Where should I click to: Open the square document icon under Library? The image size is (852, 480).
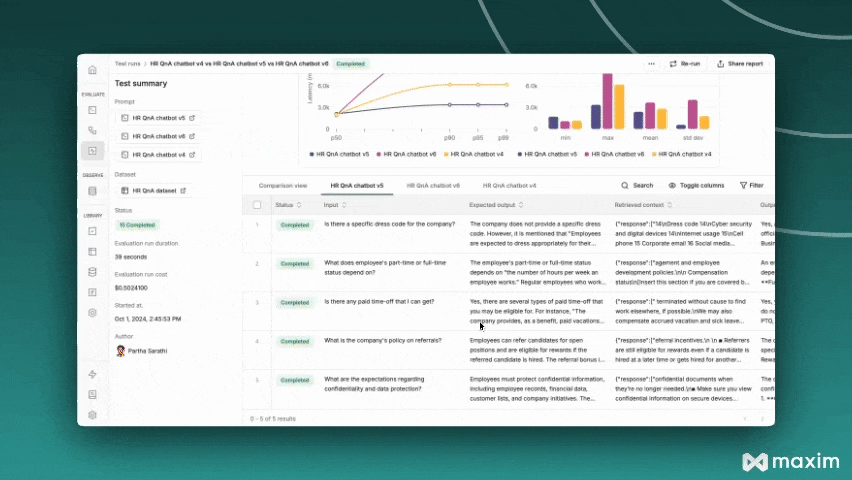[x=92, y=292]
